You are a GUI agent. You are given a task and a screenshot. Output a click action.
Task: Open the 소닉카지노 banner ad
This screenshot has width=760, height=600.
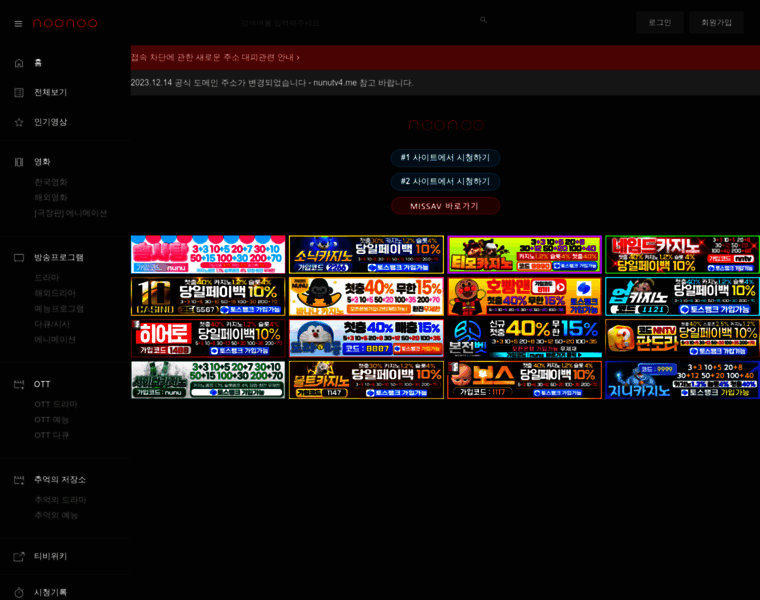click(x=366, y=254)
